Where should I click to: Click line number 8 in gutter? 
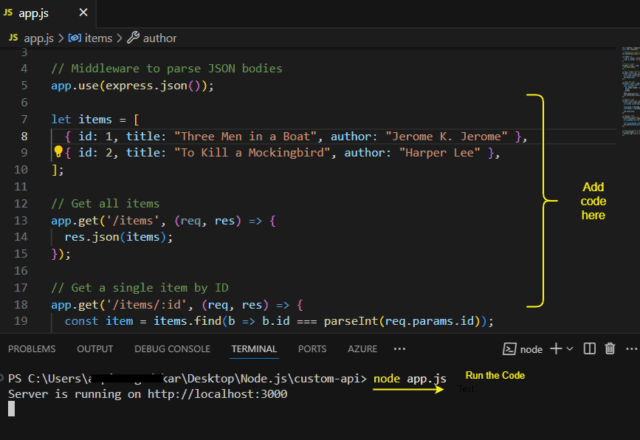(x=24, y=136)
